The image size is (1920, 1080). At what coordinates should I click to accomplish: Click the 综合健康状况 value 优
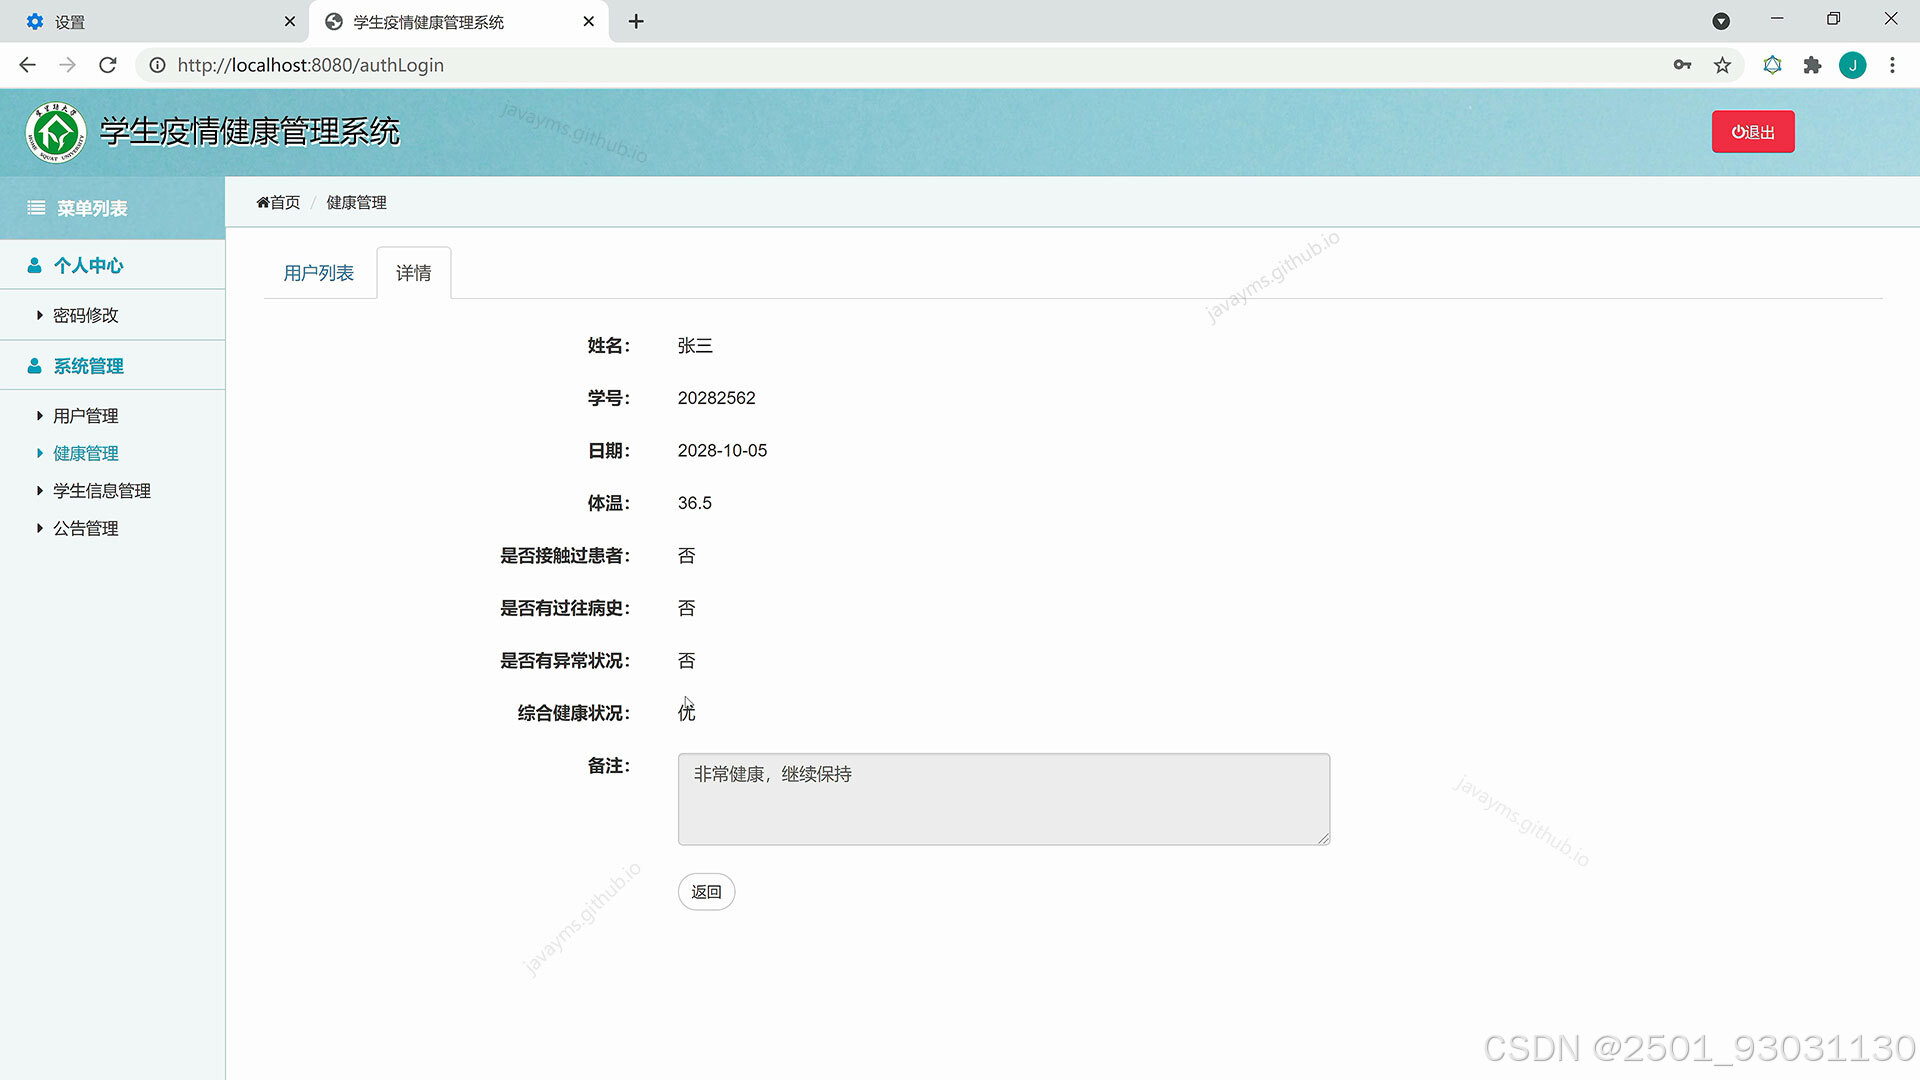coord(686,713)
